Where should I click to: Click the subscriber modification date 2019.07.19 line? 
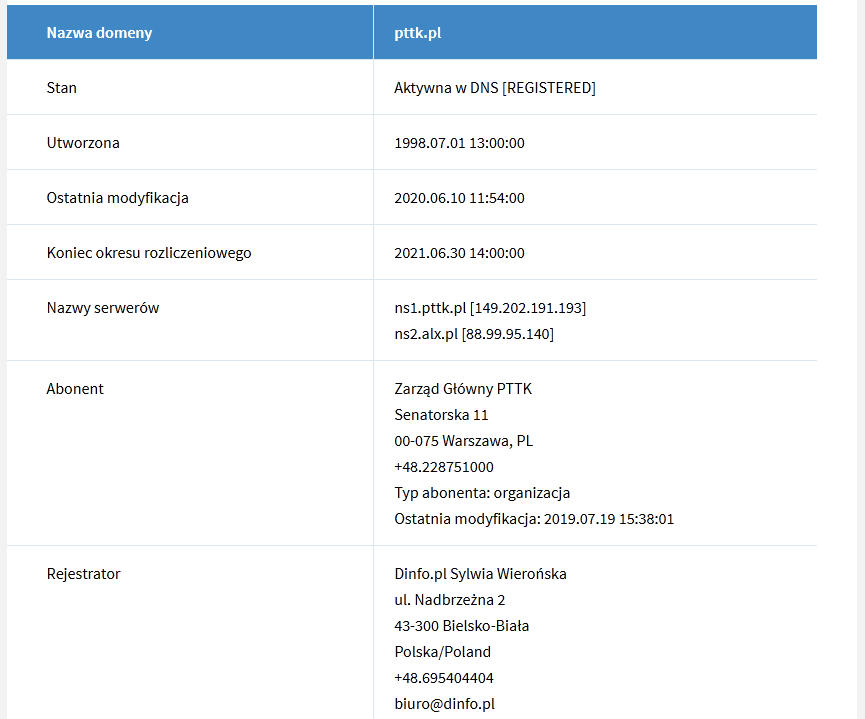point(534,519)
